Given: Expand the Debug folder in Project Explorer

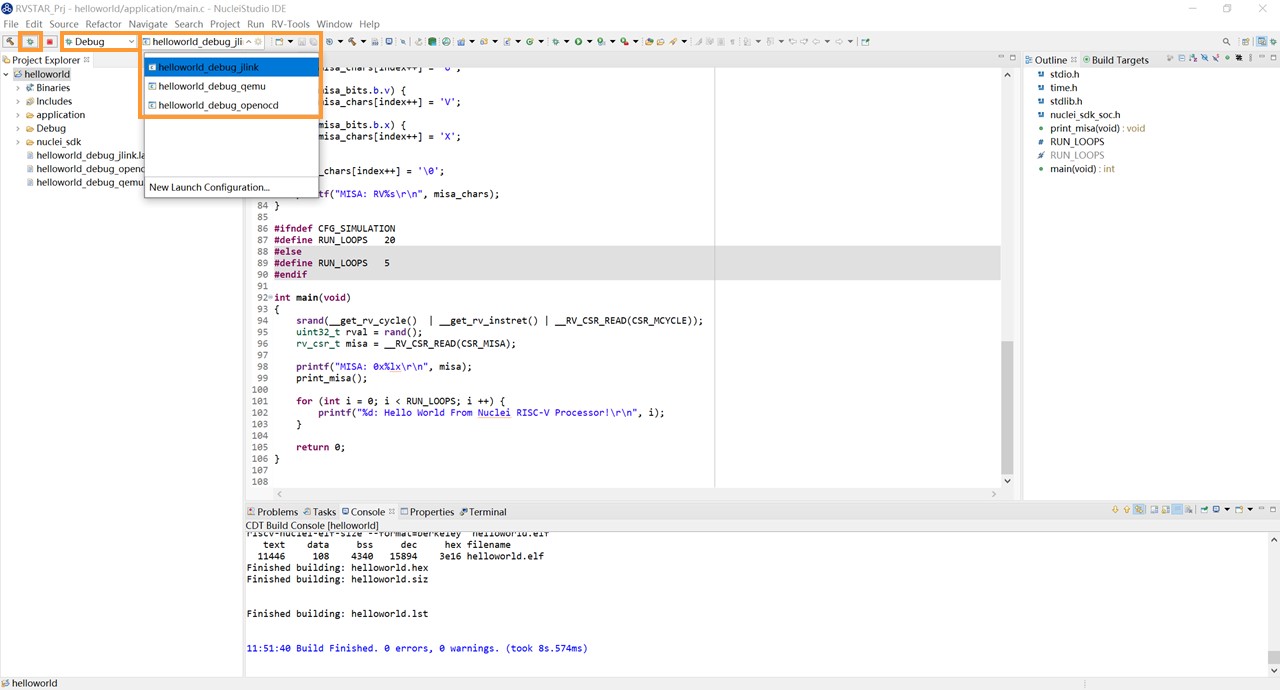Looking at the screenshot, I should click(x=17, y=128).
